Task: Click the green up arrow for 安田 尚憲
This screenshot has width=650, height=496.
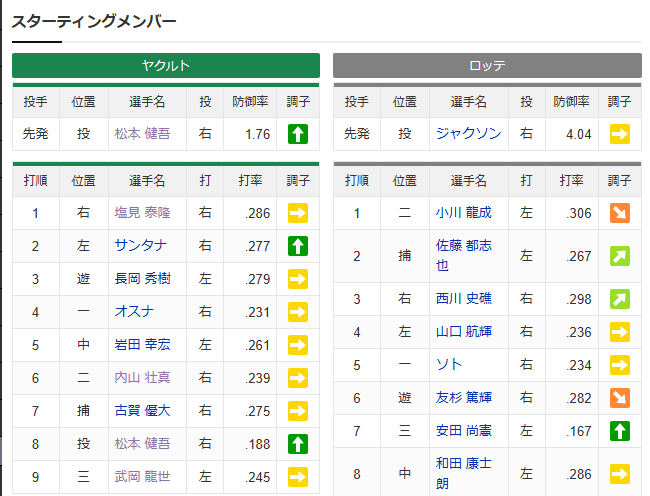Action: point(620,431)
